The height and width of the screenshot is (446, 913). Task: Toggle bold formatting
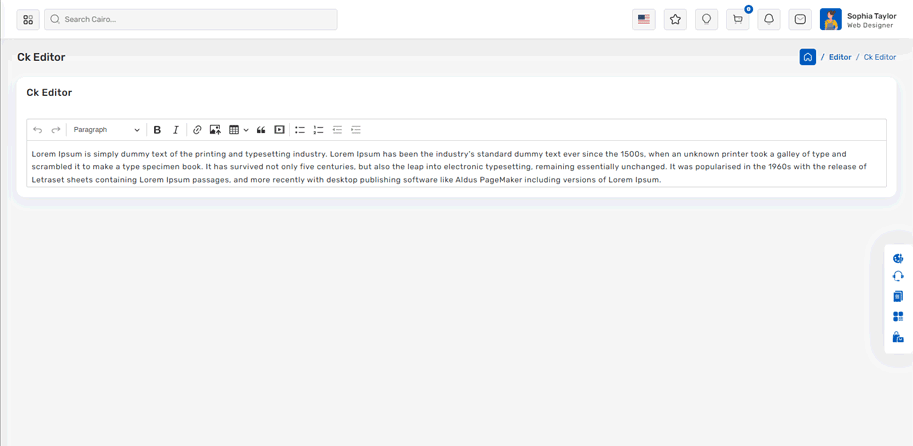click(x=157, y=130)
